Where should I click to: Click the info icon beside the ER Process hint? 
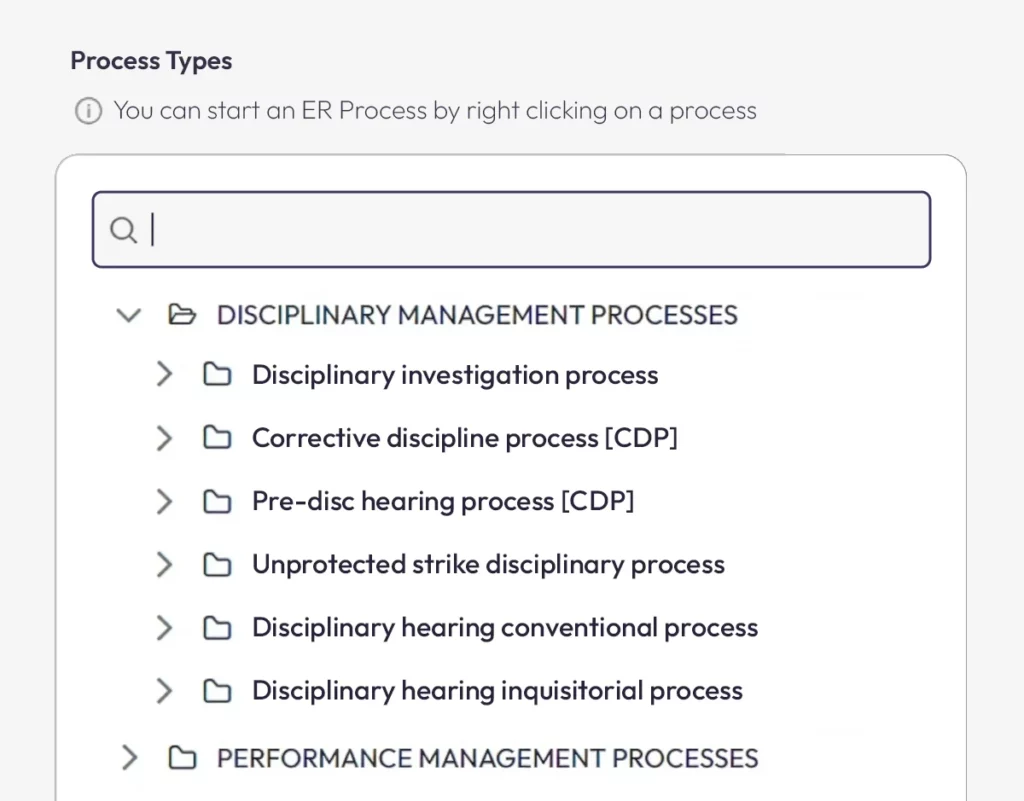[x=88, y=110]
